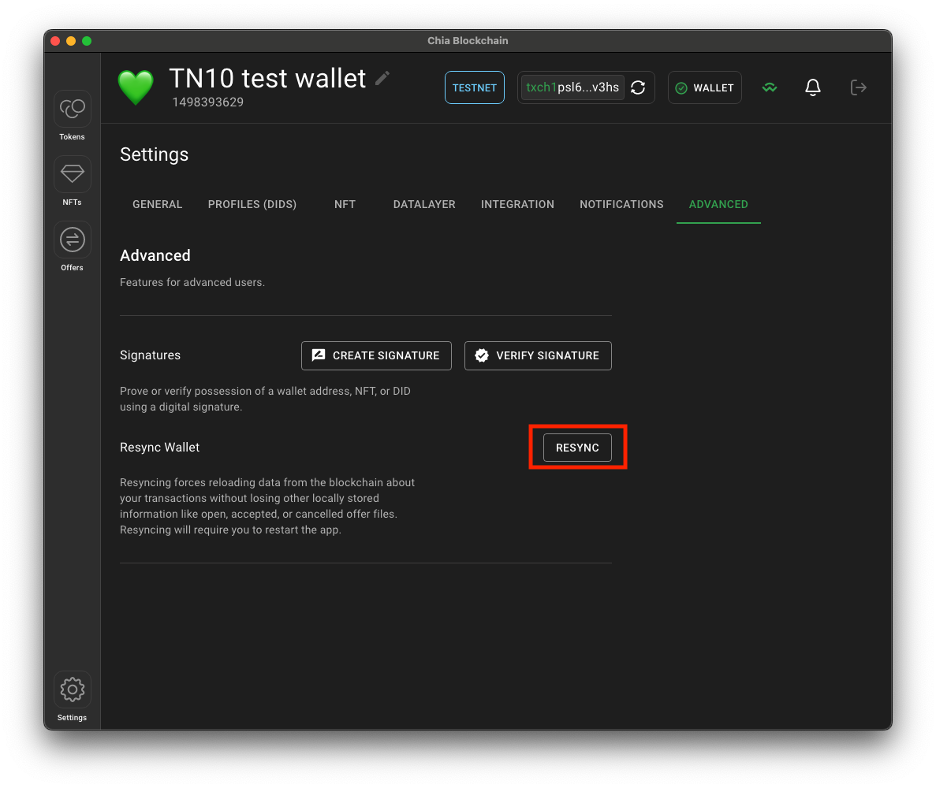Generate new receive address refresh icon
936x788 pixels.
click(x=638, y=88)
